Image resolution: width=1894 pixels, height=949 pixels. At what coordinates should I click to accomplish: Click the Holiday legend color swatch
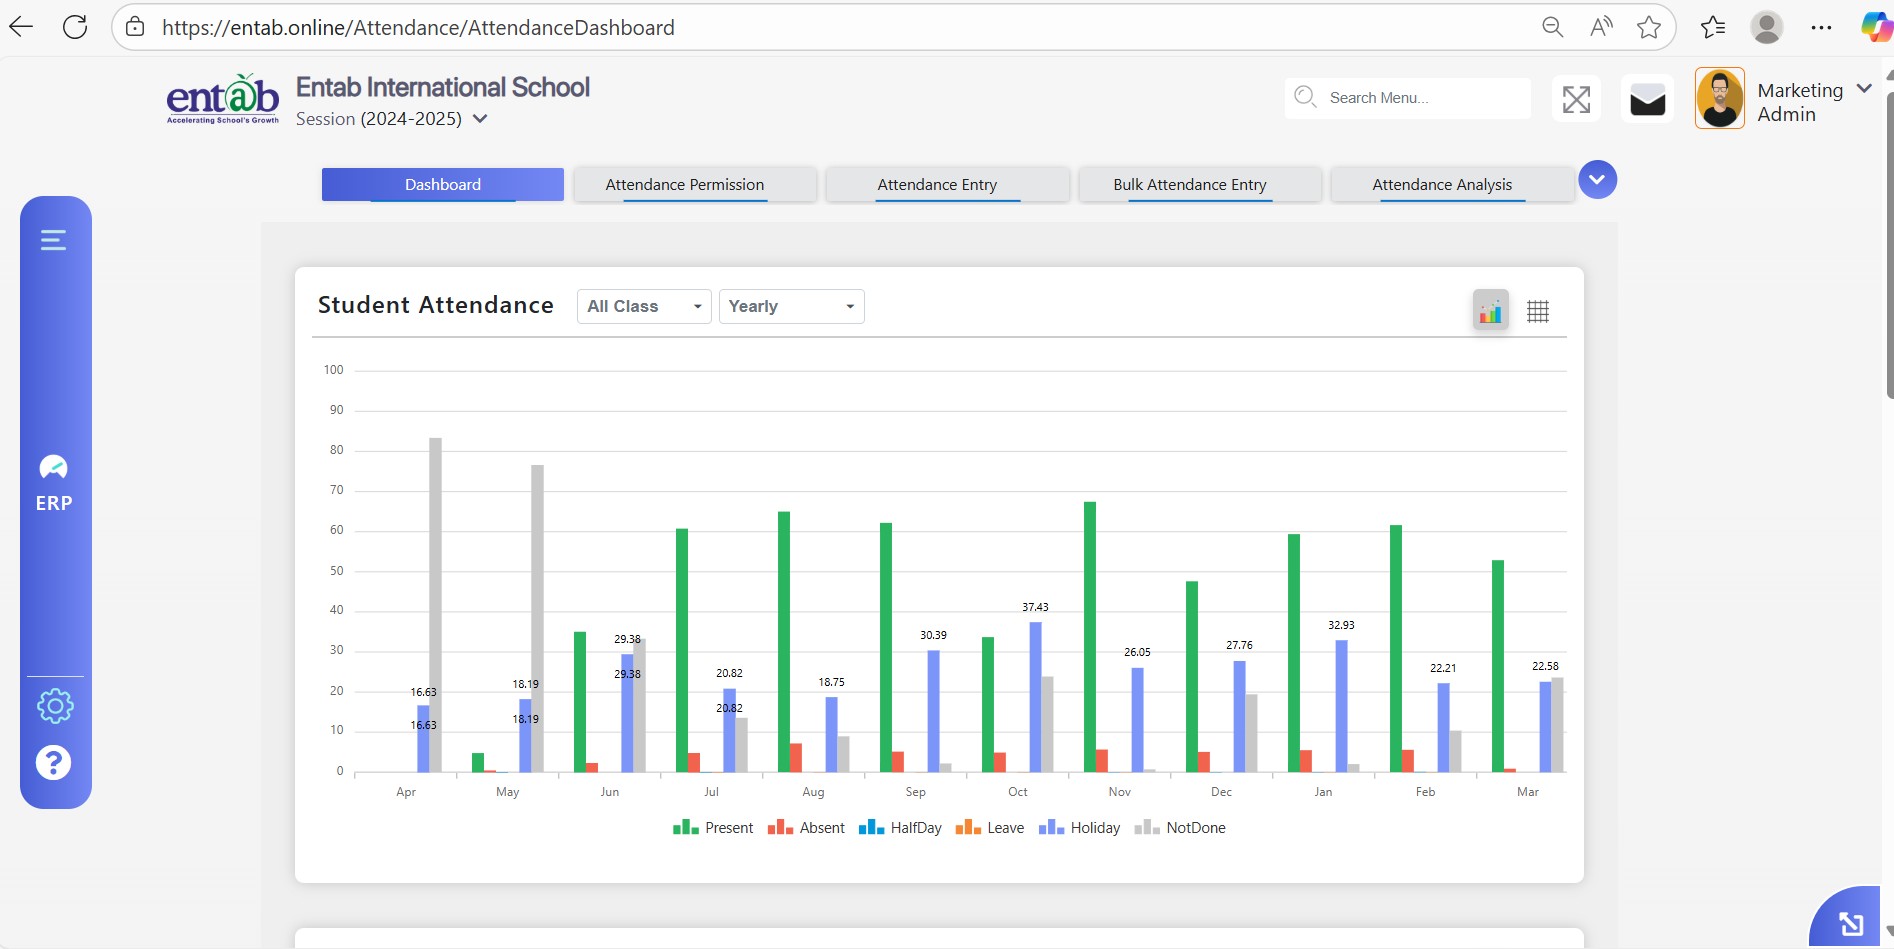coord(1051,828)
